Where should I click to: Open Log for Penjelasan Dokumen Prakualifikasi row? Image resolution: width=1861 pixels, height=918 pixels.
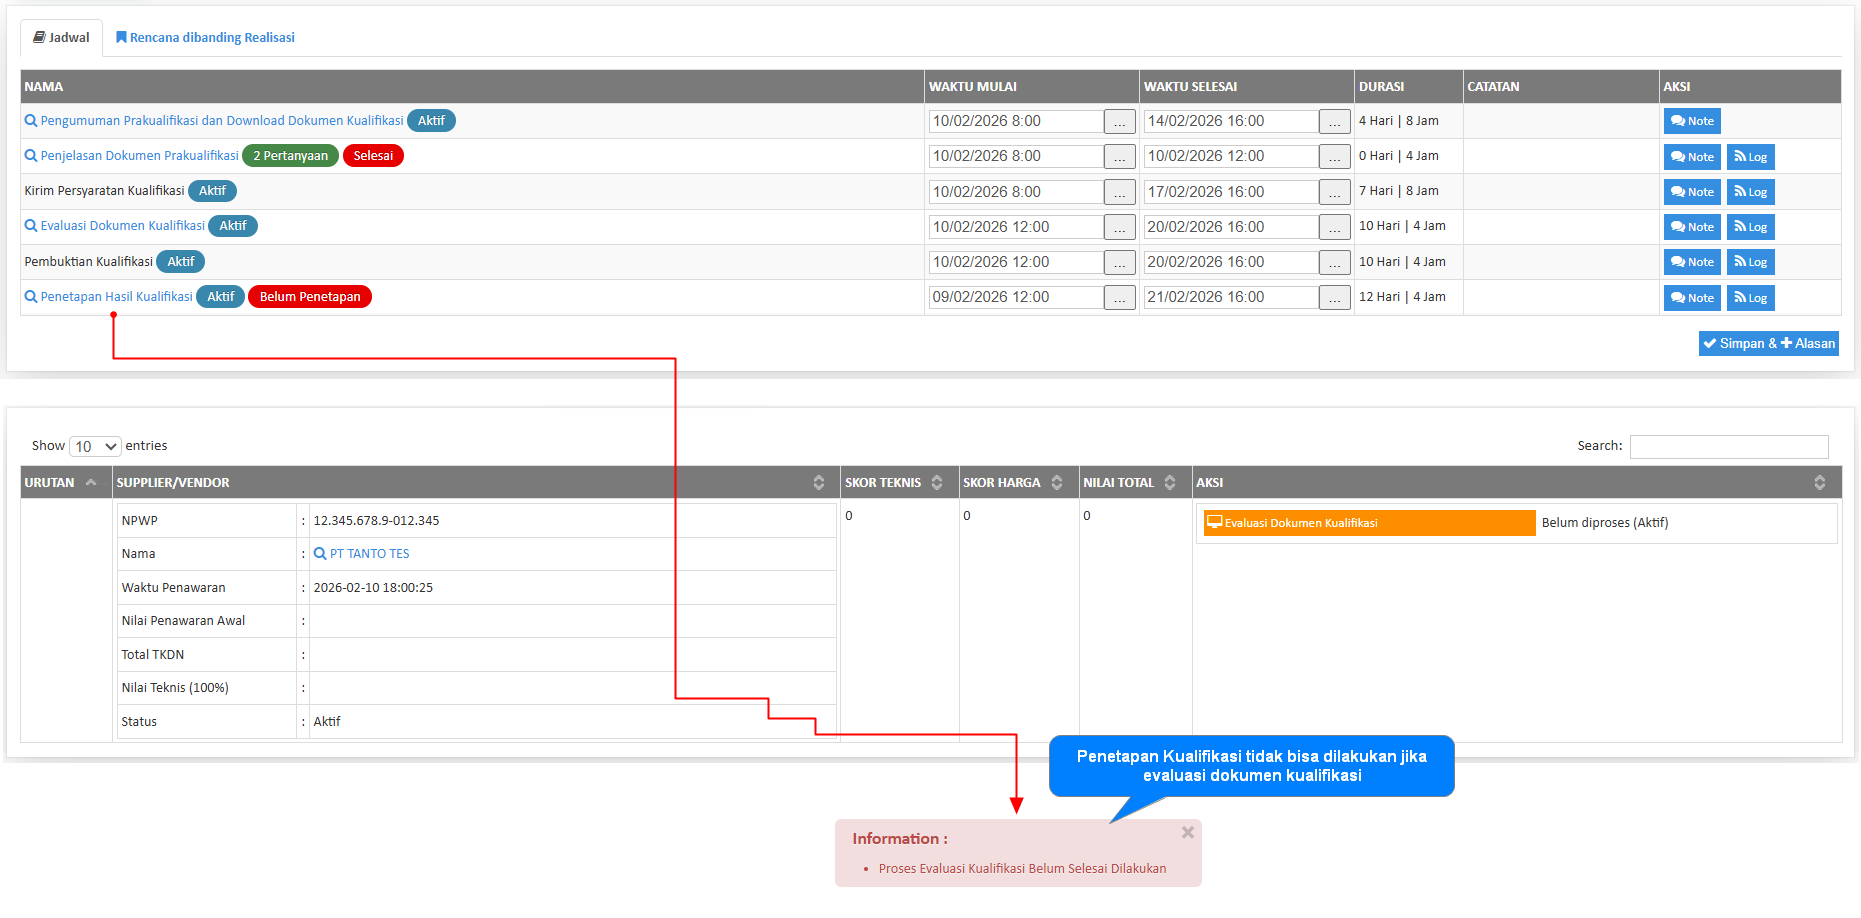(1750, 157)
